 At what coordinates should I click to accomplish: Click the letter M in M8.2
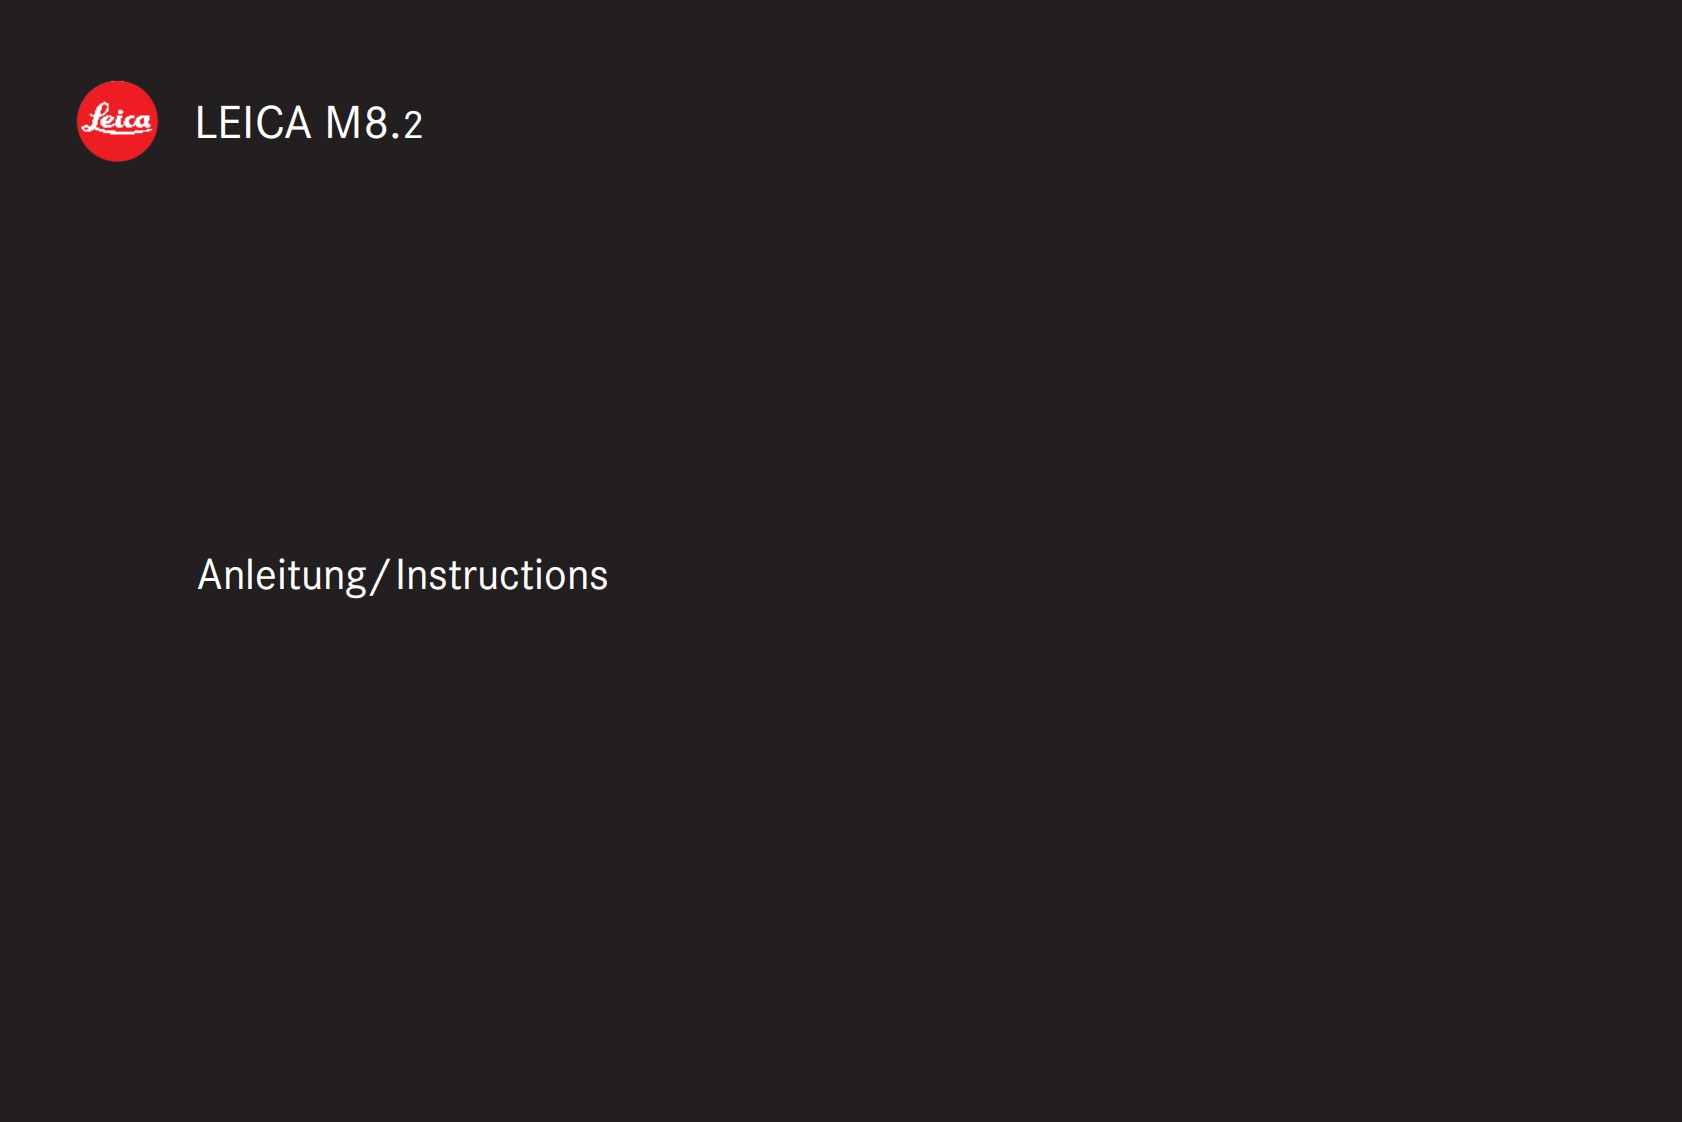click(343, 123)
